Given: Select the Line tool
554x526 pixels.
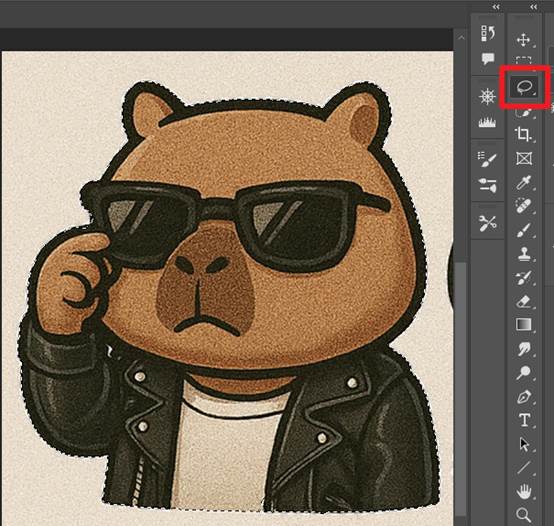Looking at the screenshot, I should [x=524, y=467].
